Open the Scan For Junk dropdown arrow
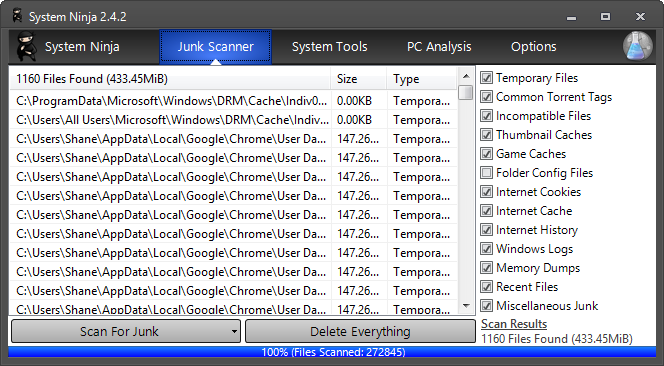Image resolution: width=664 pixels, height=366 pixels. point(234,331)
